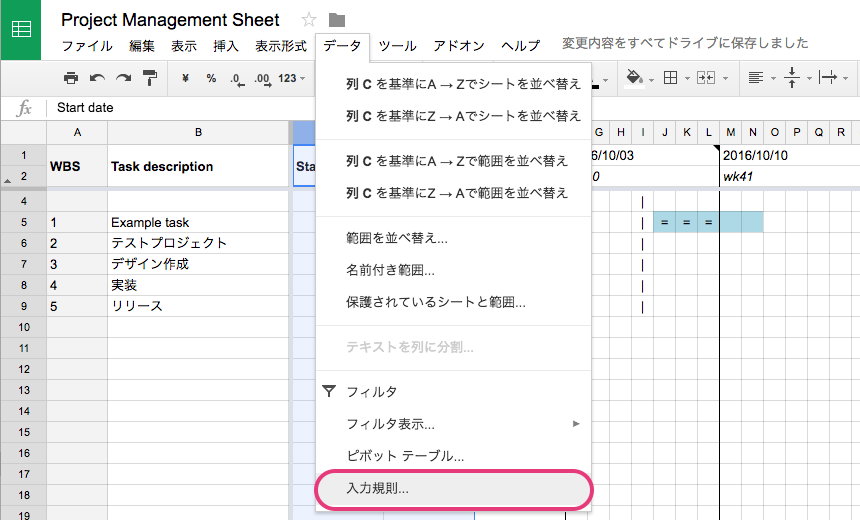860x520 pixels.
Task: Open the horizontal align dropdown arrow
Action: point(773,79)
